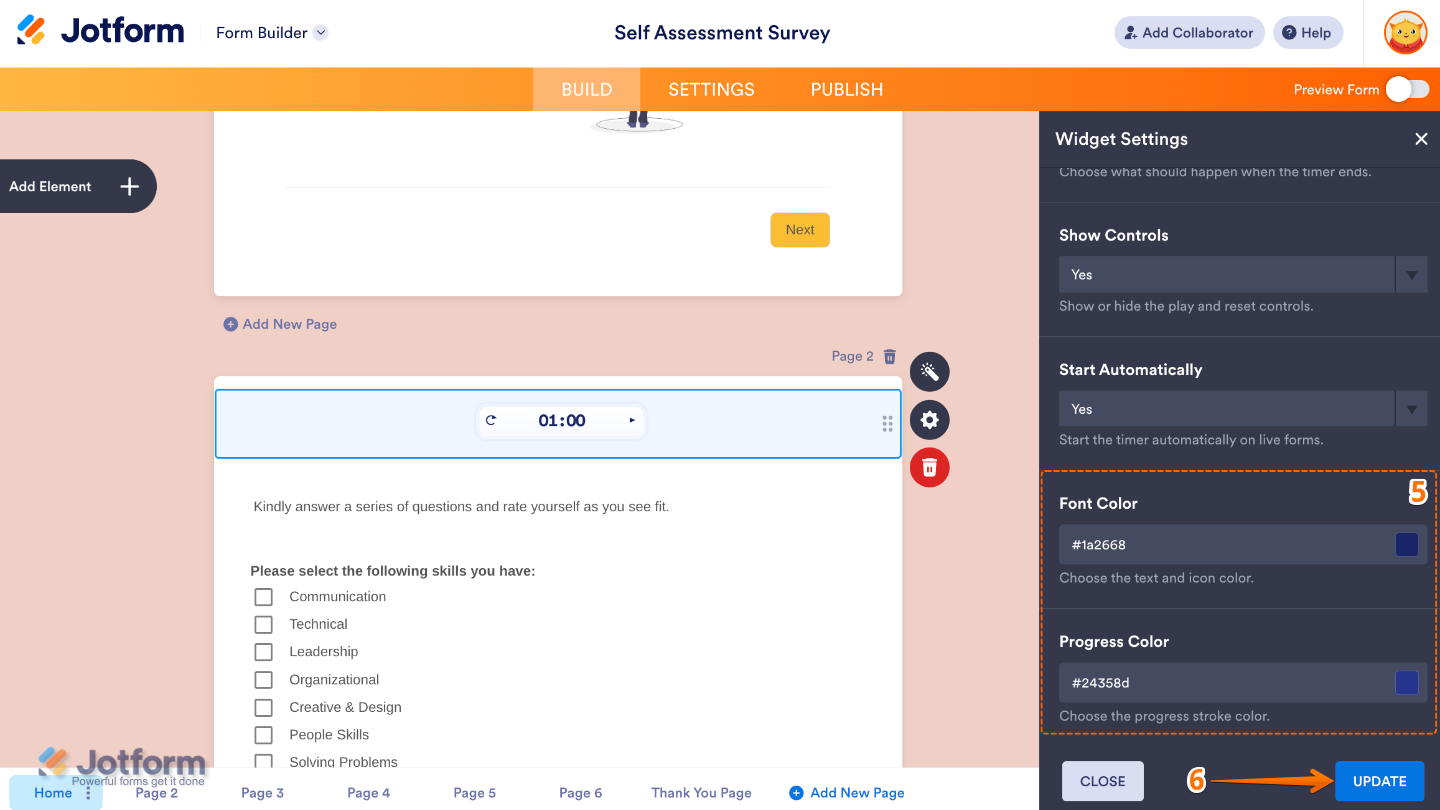The height and width of the screenshot is (810, 1440).
Task: Delete the timer widget using red trash icon
Action: (x=929, y=467)
